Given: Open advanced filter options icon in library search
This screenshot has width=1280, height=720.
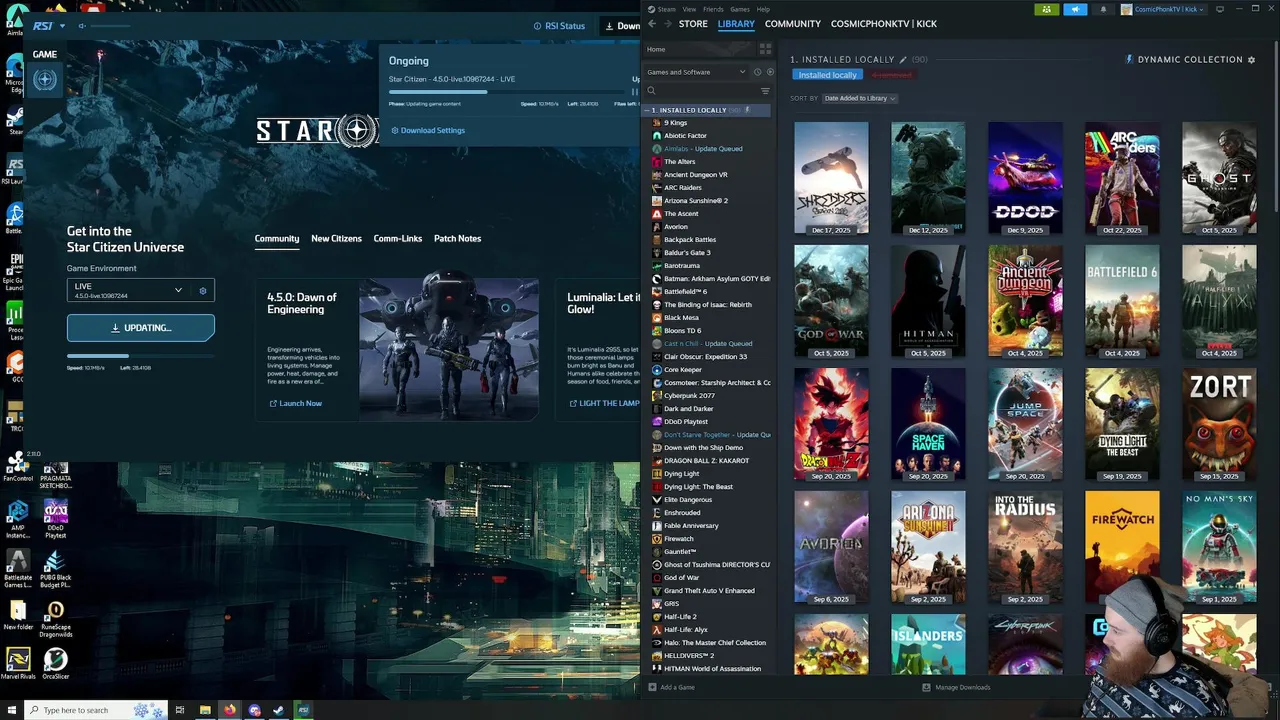Looking at the screenshot, I should [766, 91].
